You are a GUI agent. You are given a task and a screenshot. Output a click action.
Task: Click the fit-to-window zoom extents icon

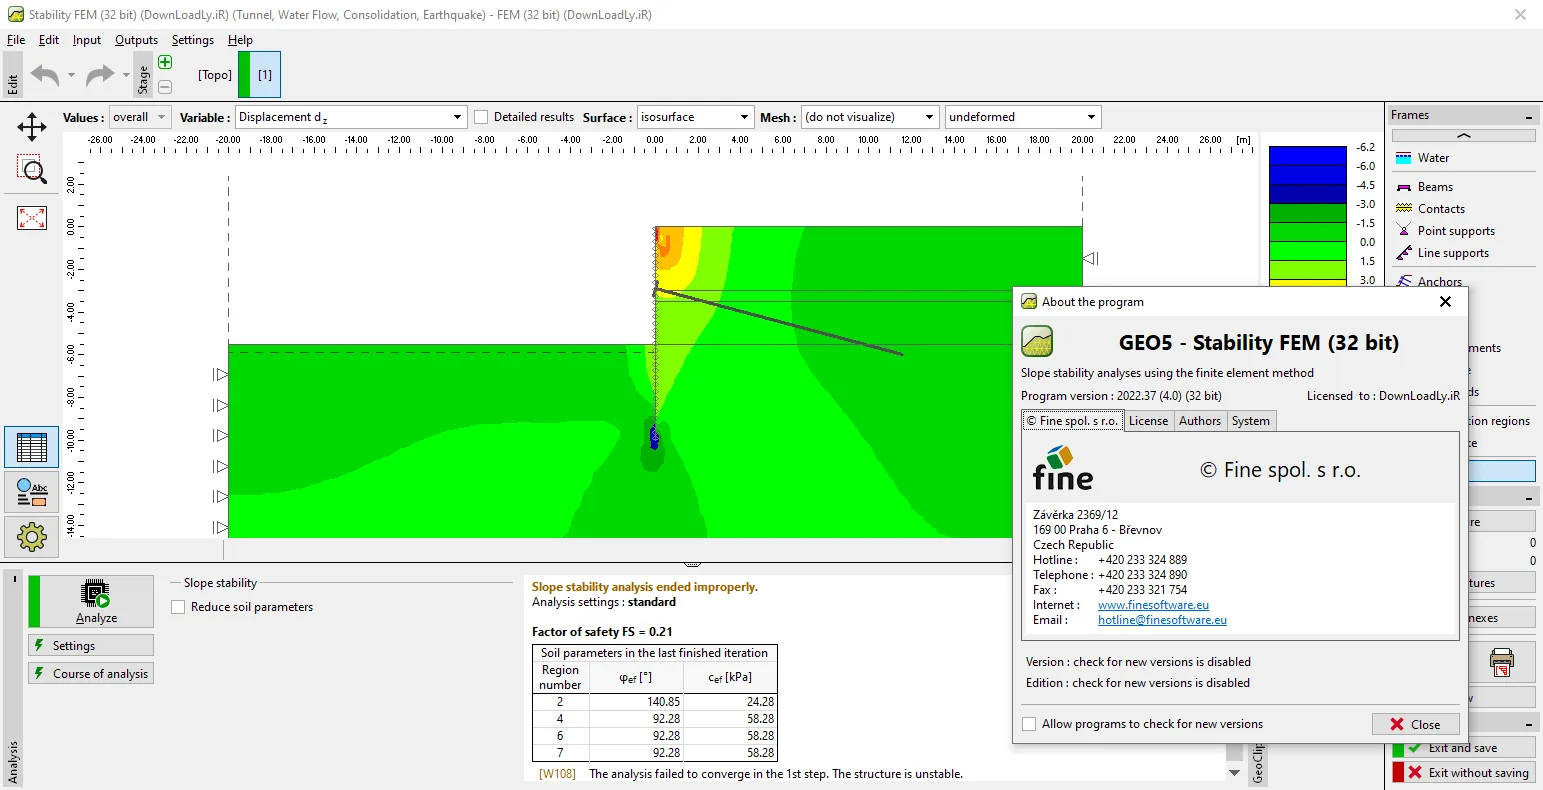[32, 217]
